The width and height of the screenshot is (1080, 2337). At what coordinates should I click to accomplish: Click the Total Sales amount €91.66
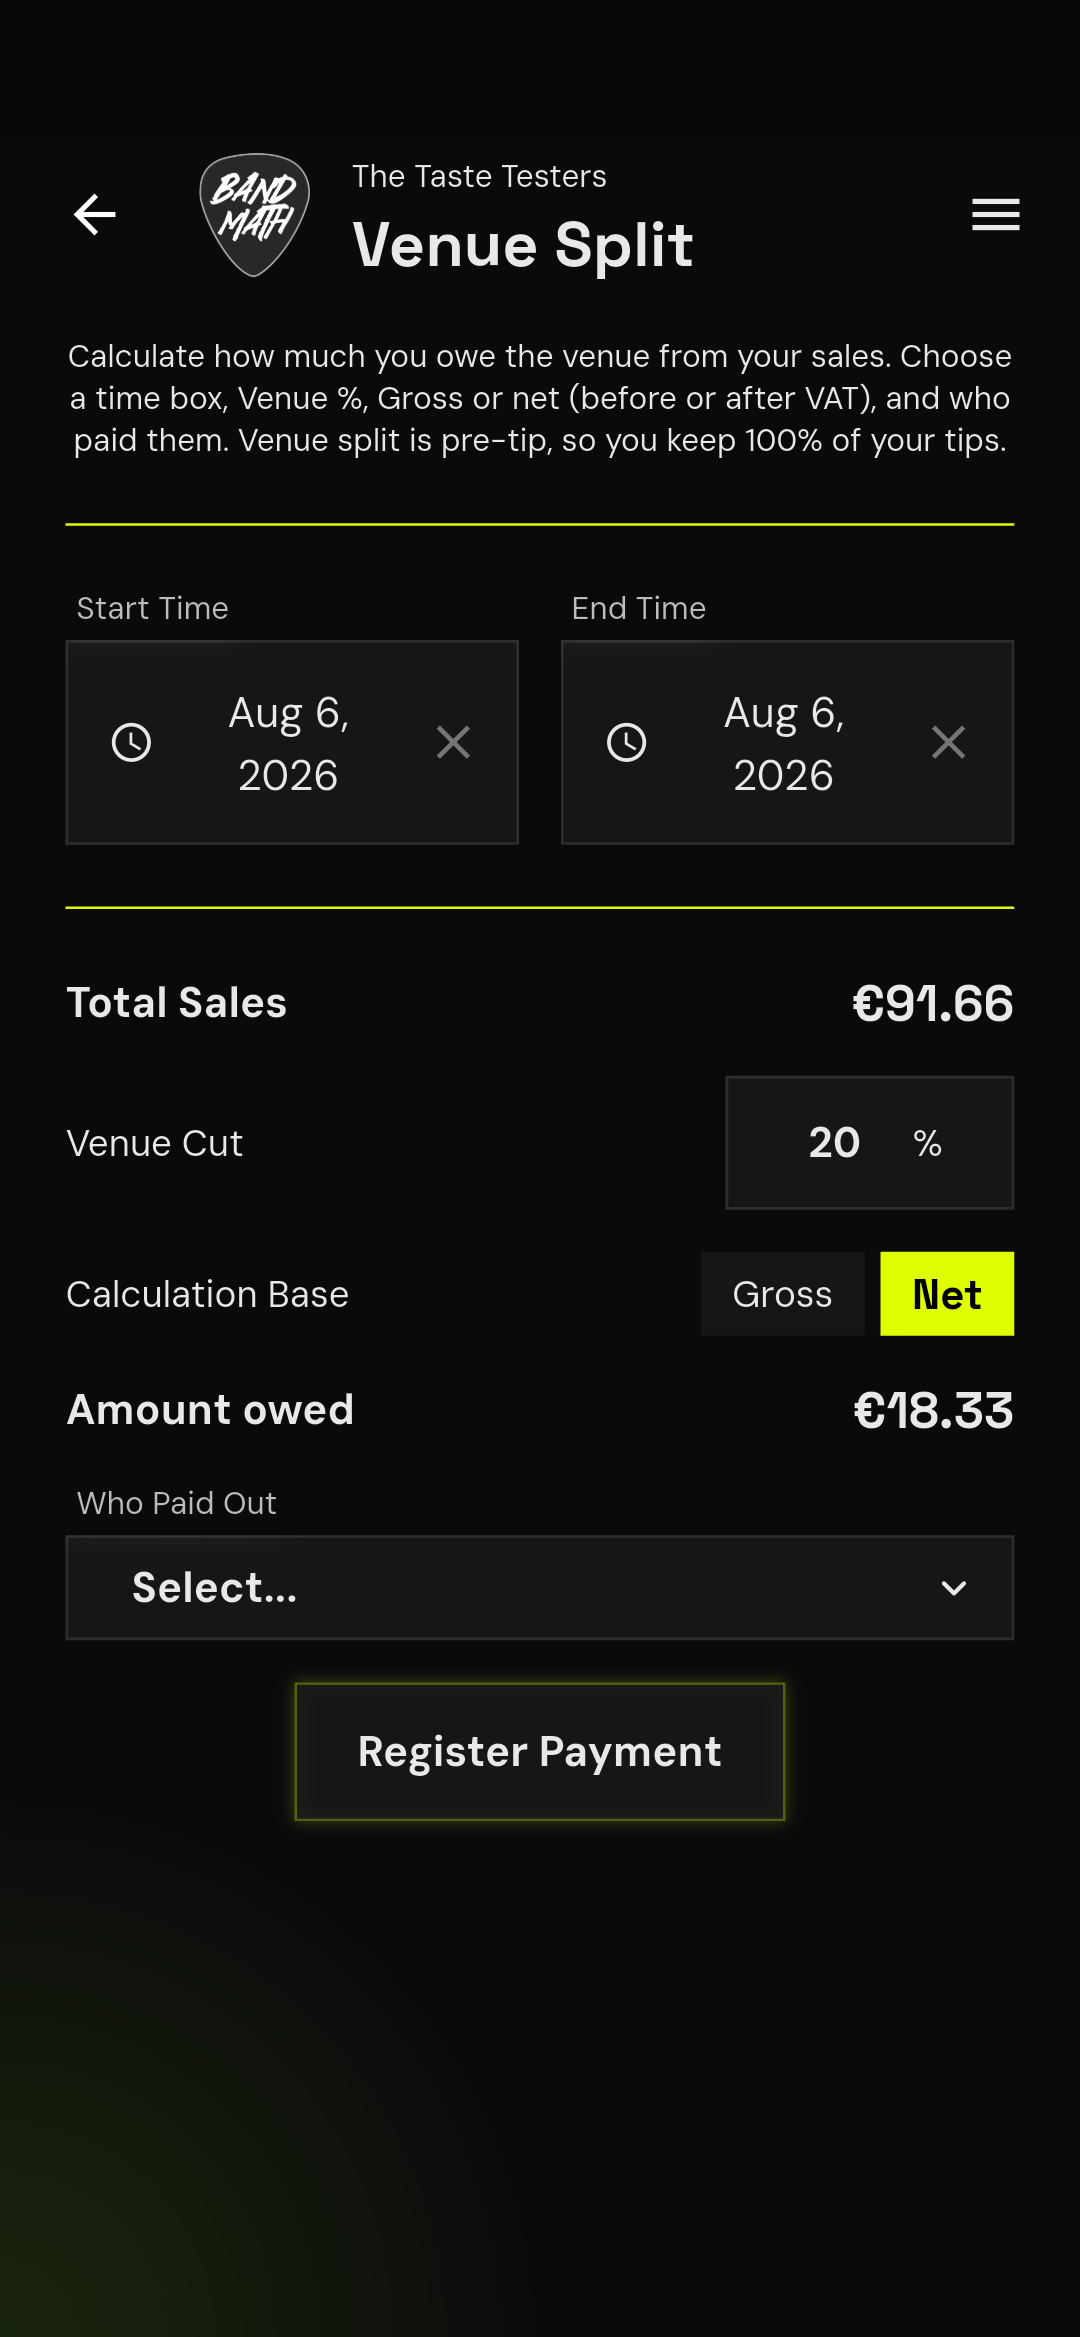933,1003
